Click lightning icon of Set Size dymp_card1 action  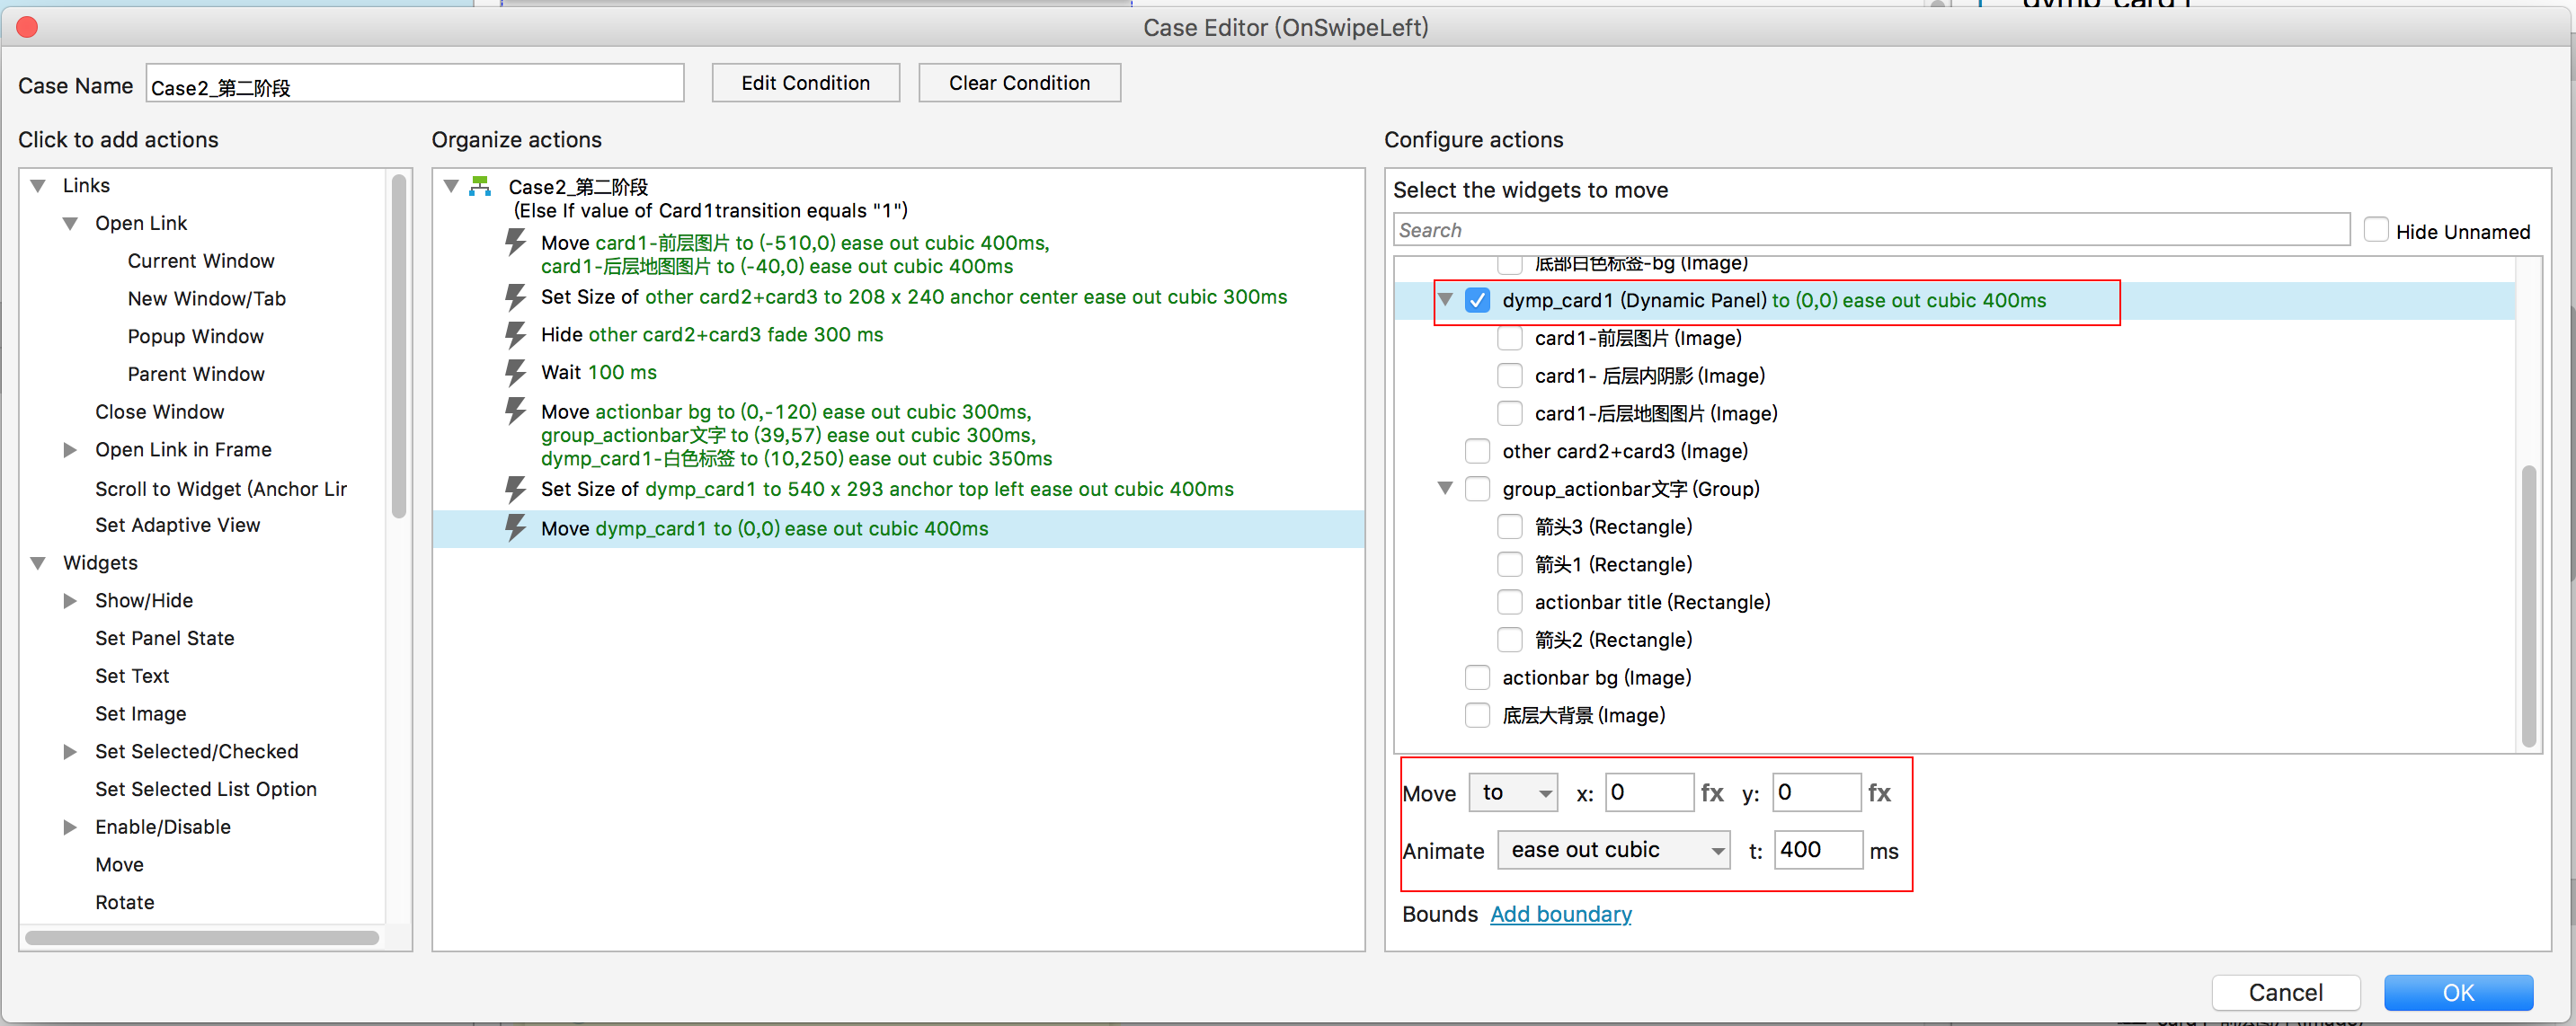click(515, 489)
